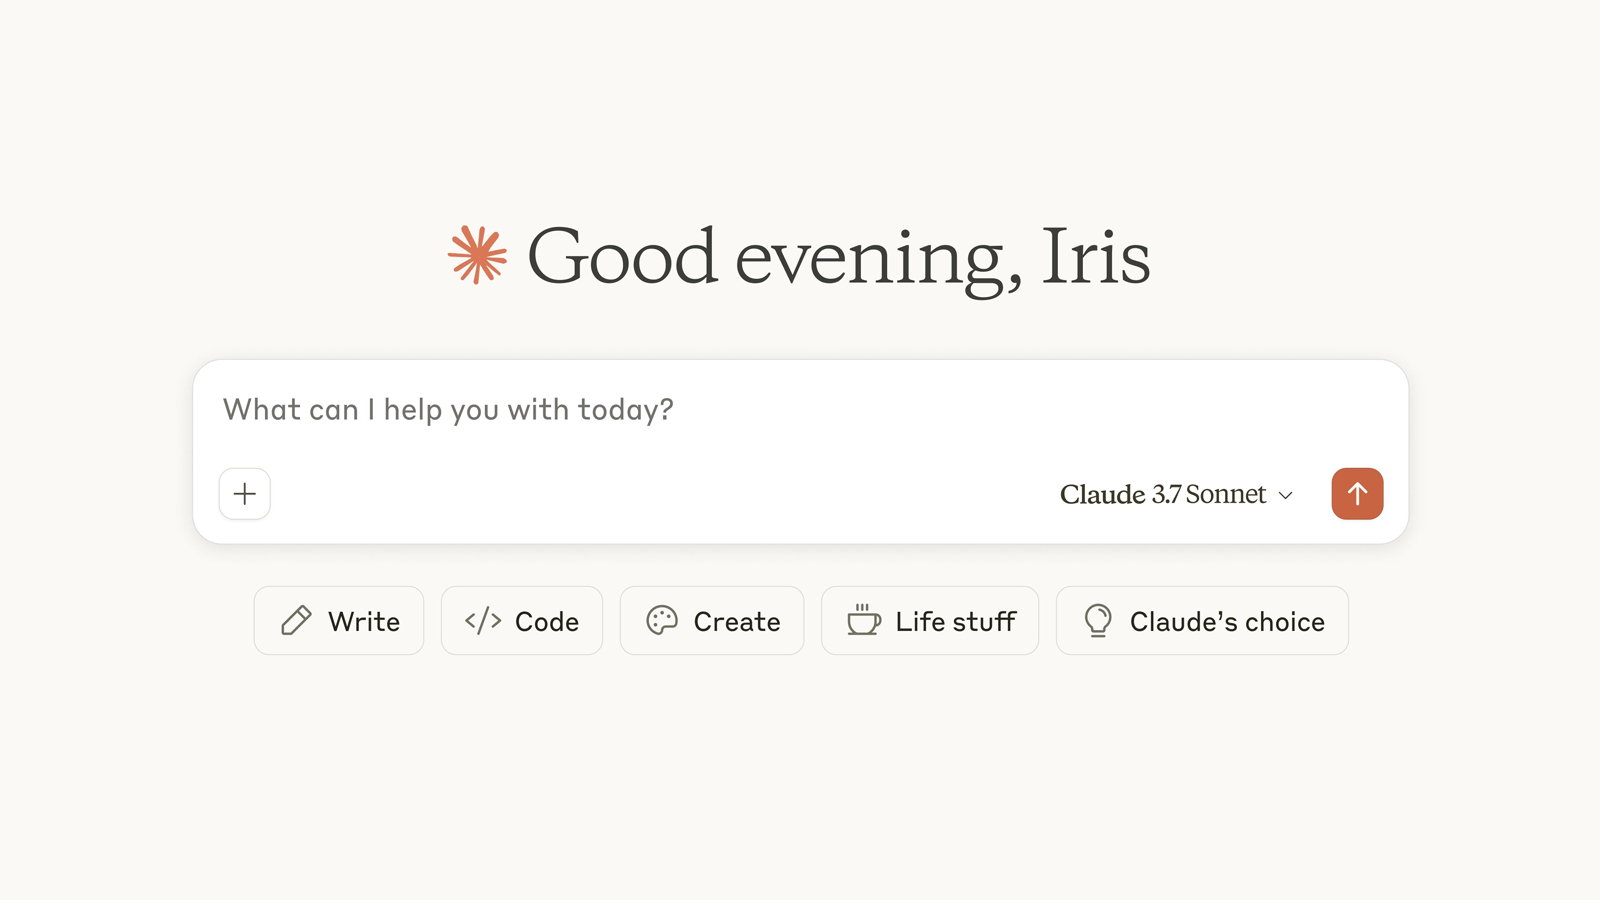Select the Claude's choice suggestion label
This screenshot has width=1600, height=900.
pos(1227,622)
